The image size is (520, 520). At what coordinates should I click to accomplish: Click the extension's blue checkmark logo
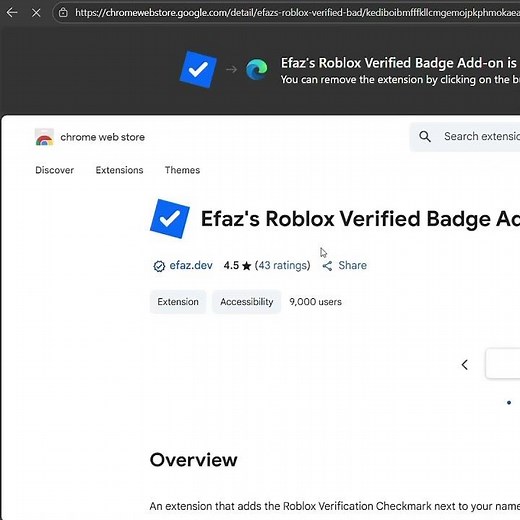click(x=170, y=219)
